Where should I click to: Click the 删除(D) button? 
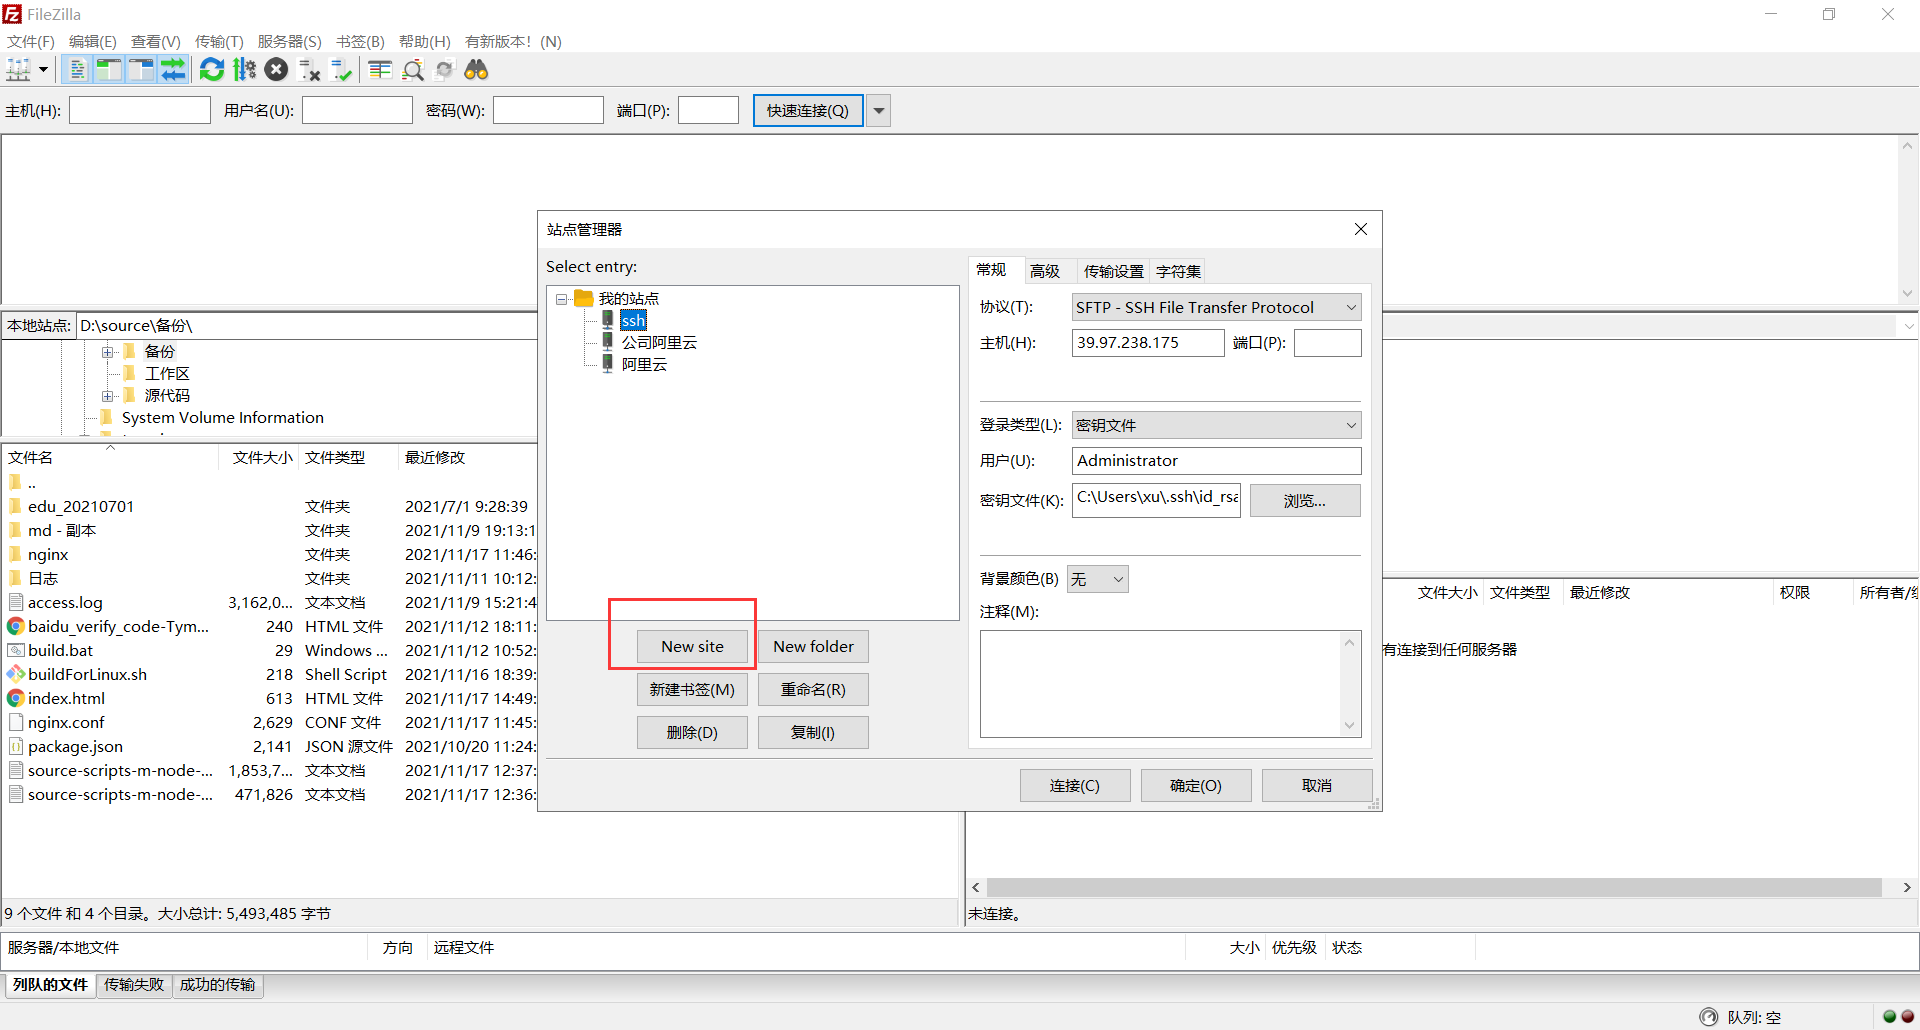pos(692,732)
